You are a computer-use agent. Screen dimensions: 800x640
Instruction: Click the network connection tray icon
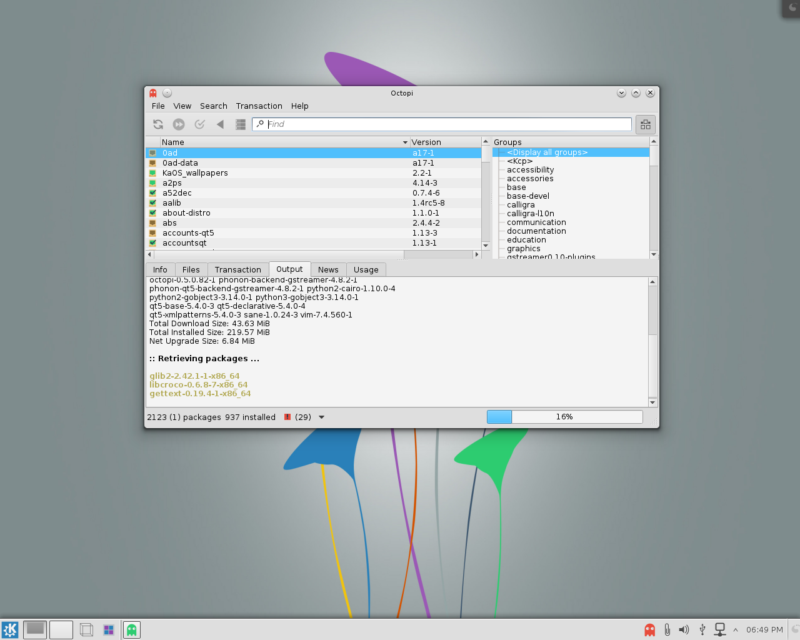[x=719, y=630]
